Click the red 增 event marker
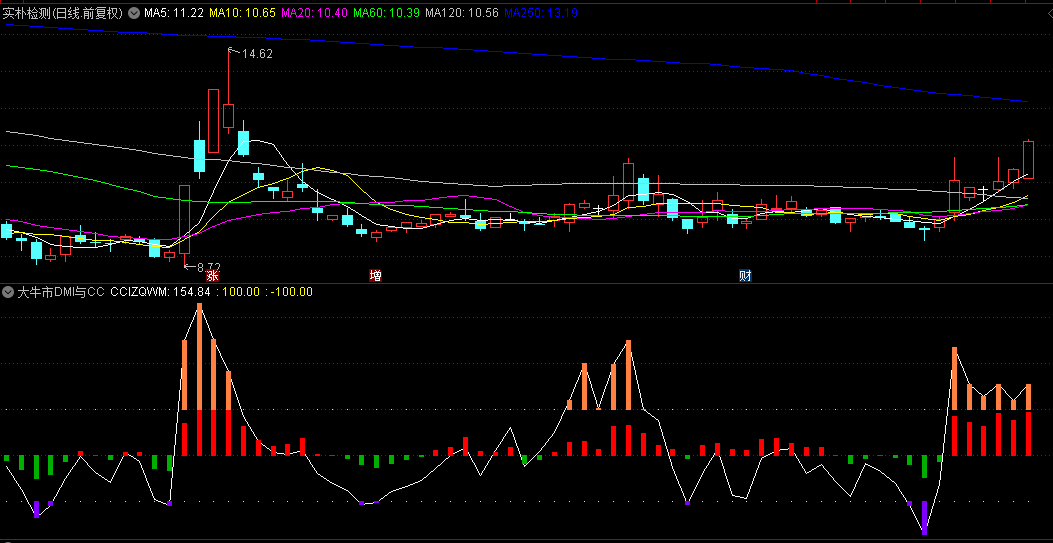The height and width of the screenshot is (543, 1053). click(376, 276)
